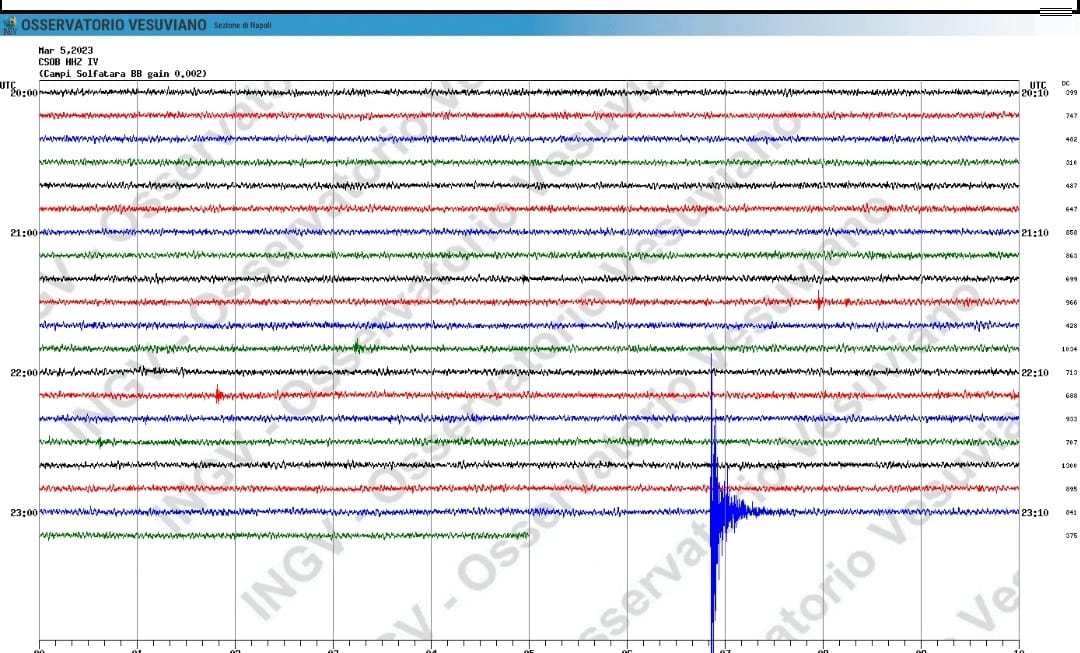Click DC value 688
The height and width of the screenshot is (653, 1080).
coord(1071,396)
